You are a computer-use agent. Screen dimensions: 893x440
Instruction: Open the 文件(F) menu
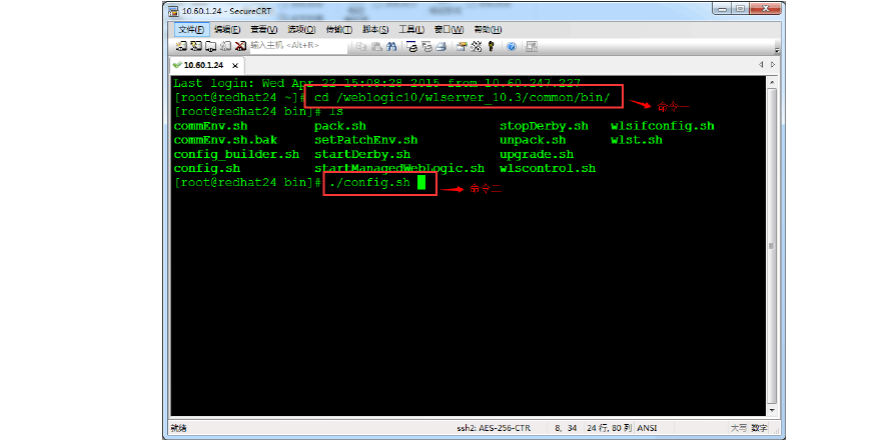coord(191,30)
